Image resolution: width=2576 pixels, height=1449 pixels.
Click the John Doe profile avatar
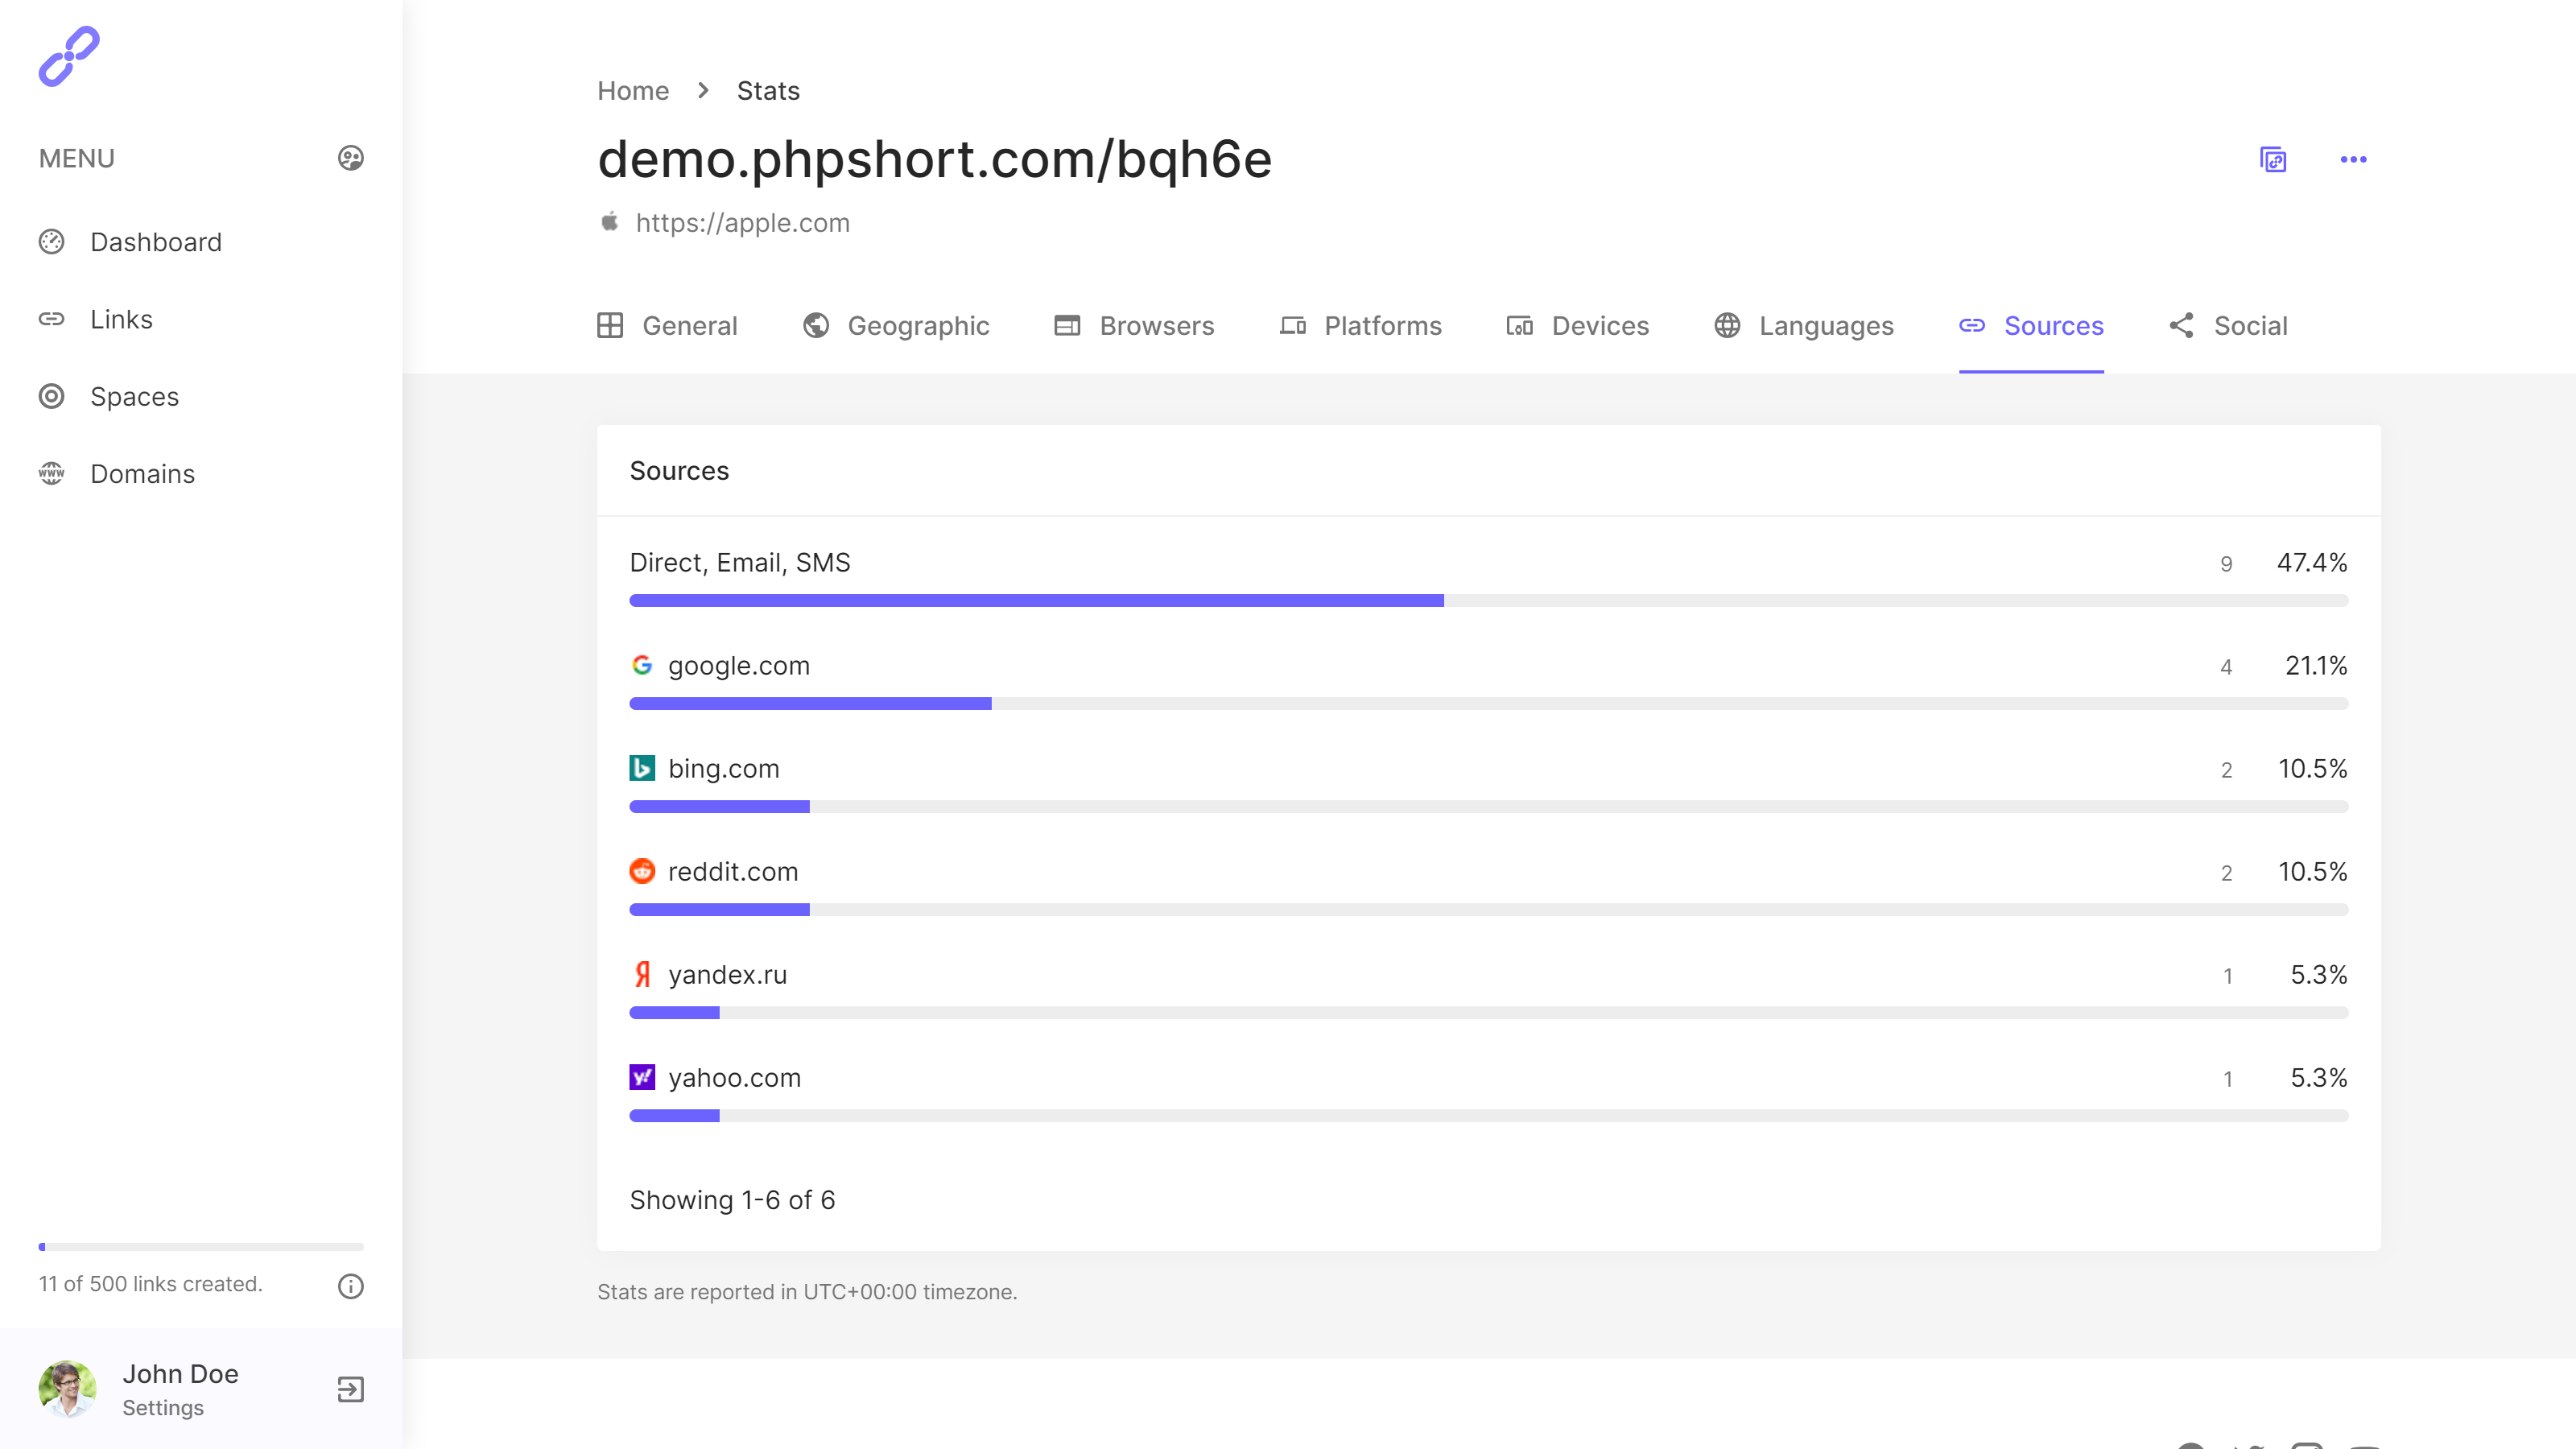pos(67,1389)
